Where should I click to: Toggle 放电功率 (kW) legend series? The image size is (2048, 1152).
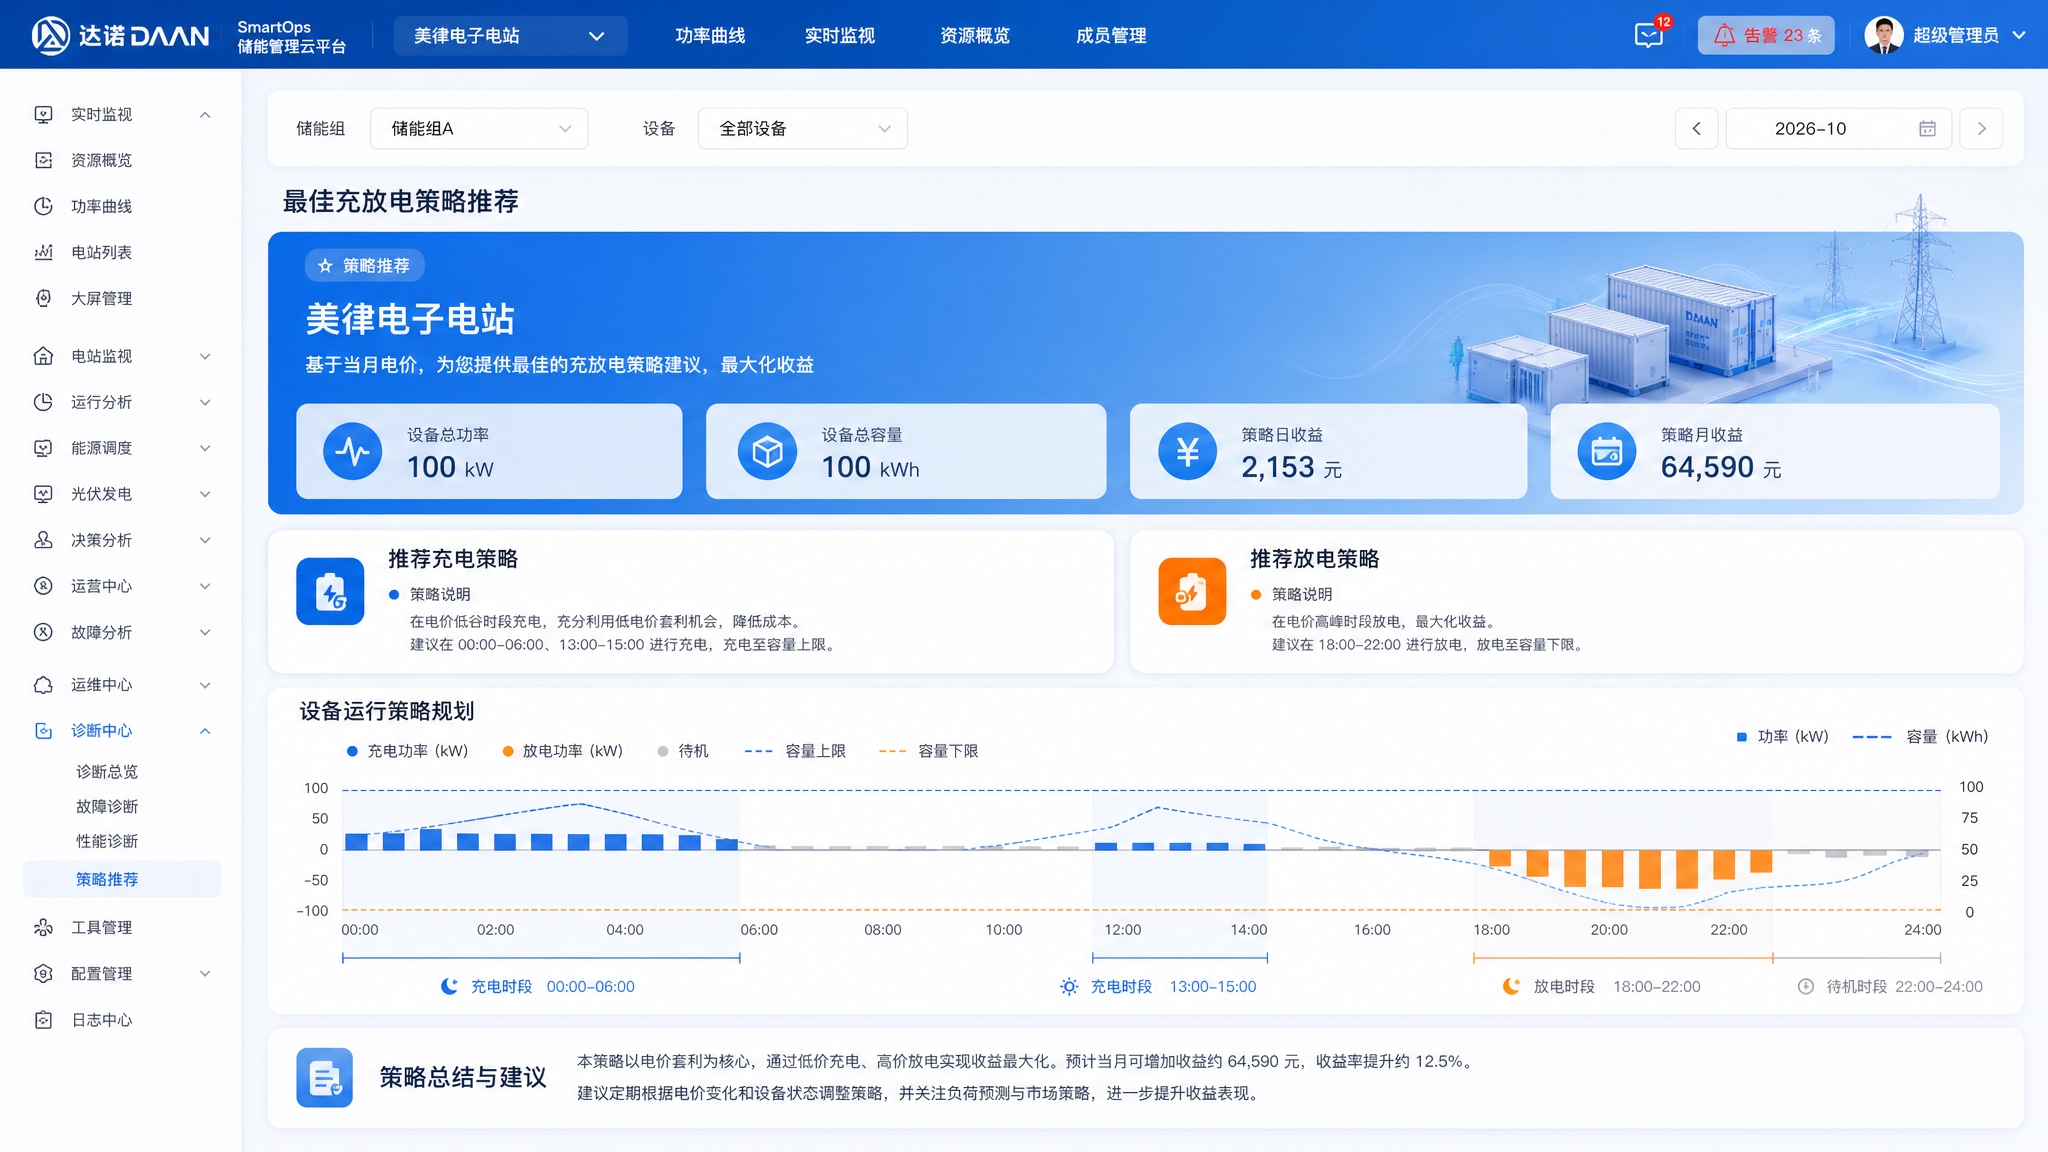(562, 751)
